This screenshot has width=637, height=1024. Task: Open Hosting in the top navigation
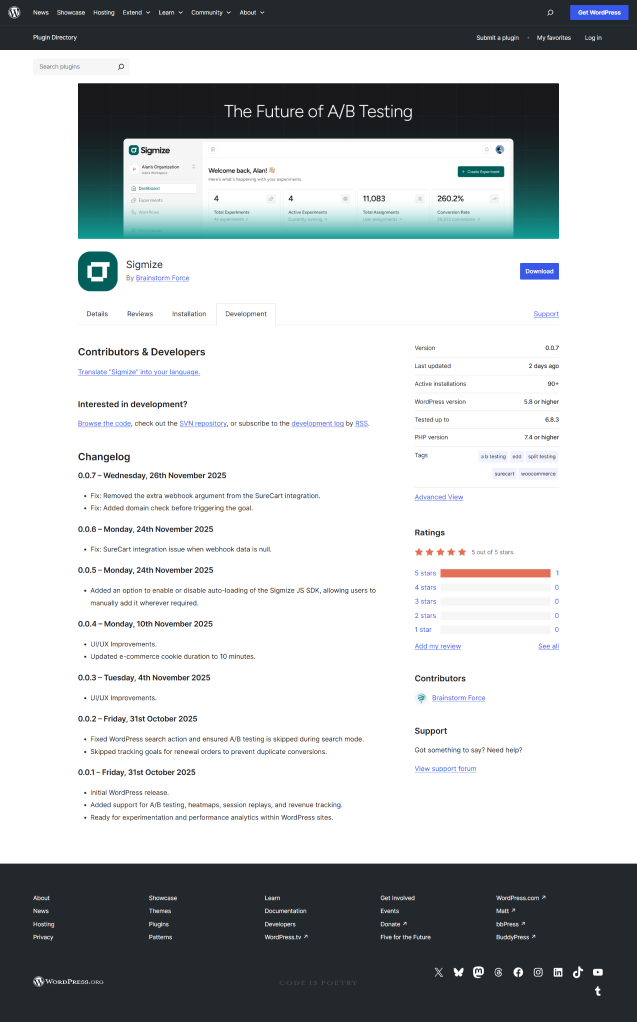(x=103, y=12)
